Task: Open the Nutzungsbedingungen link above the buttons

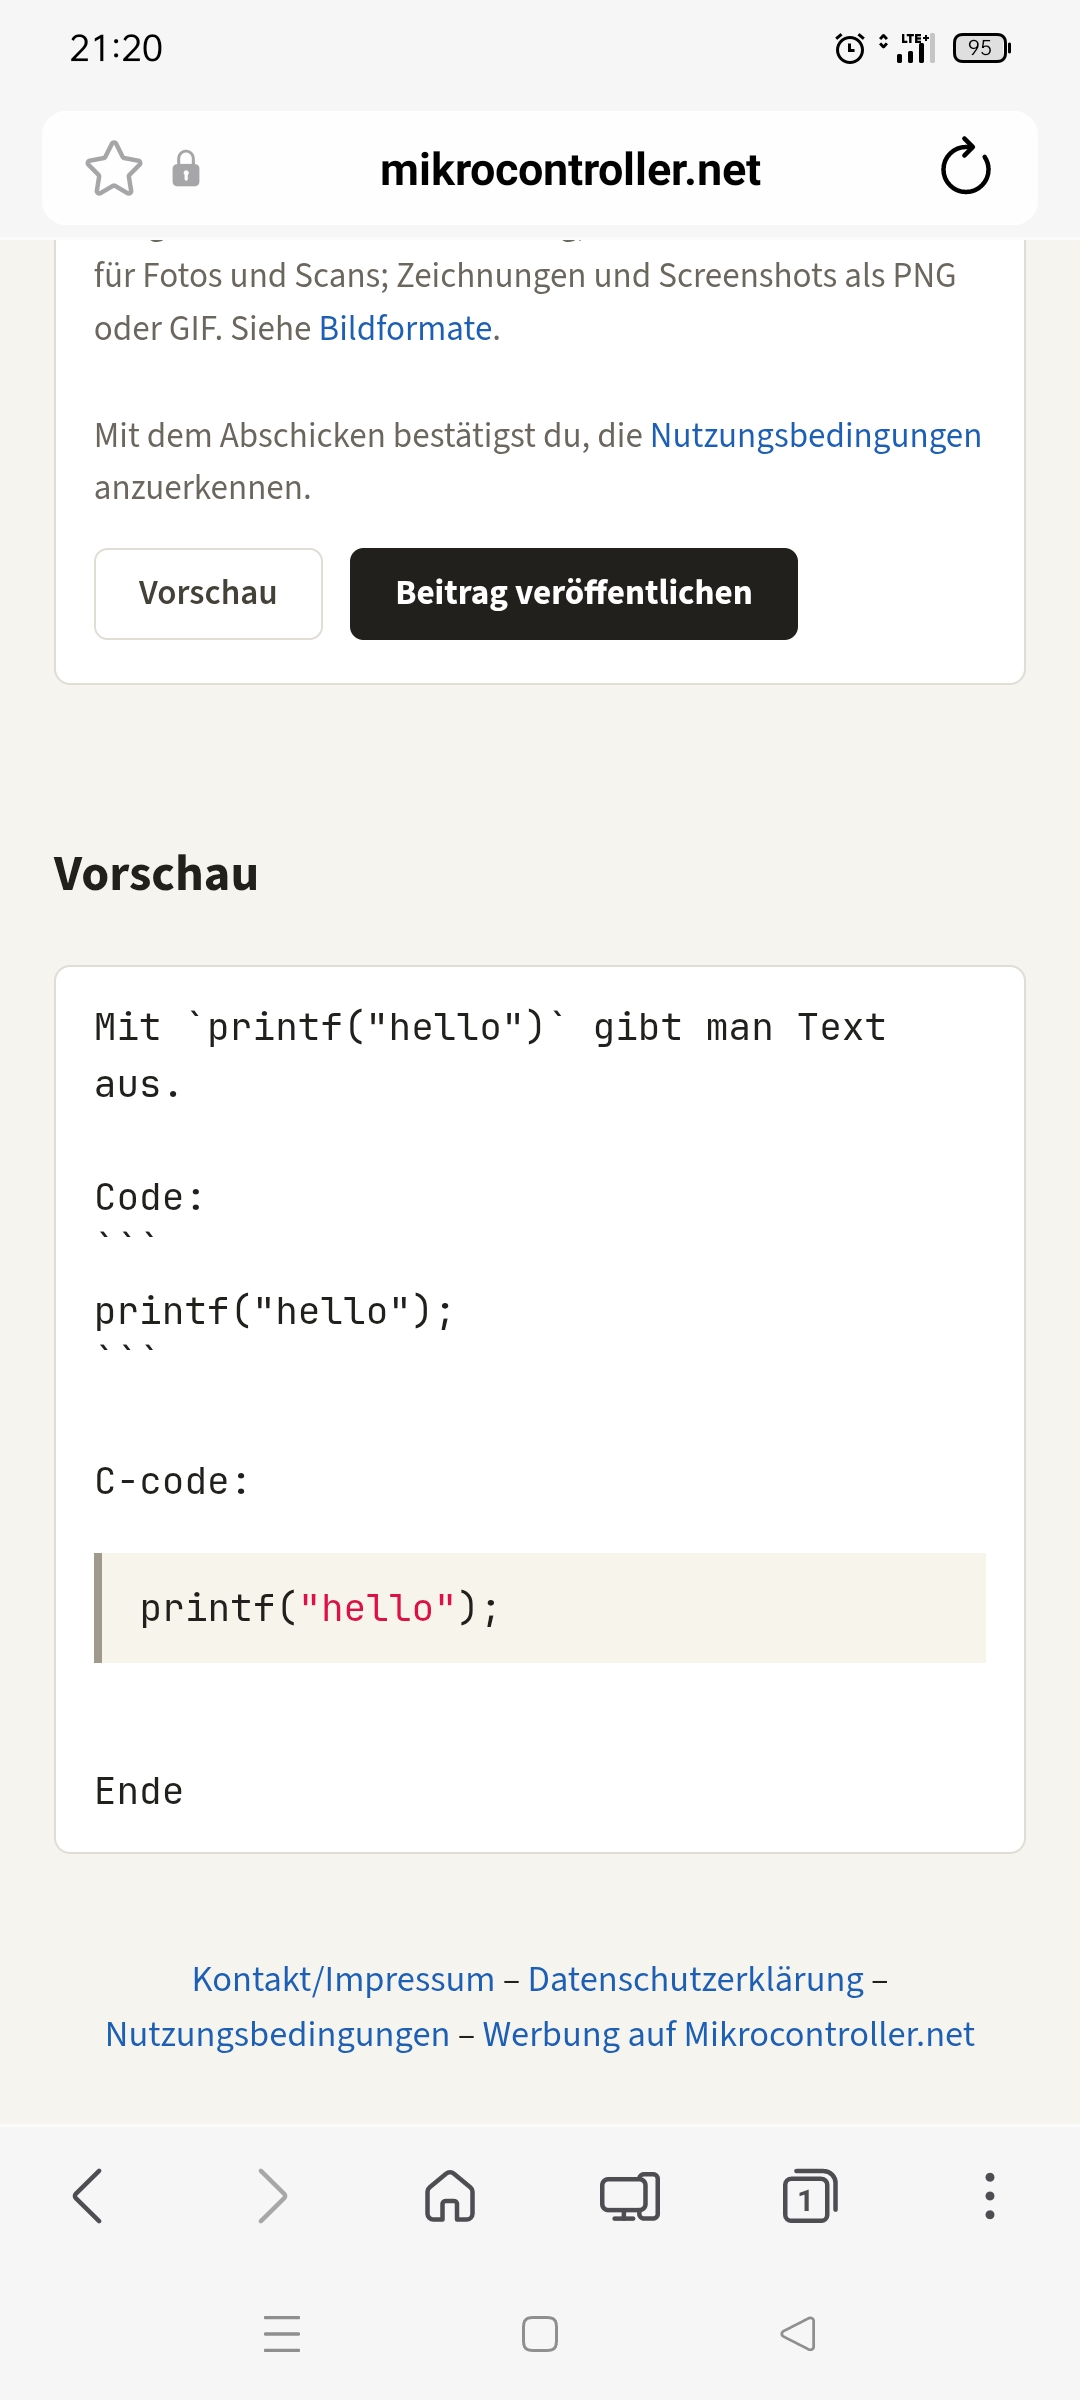Action: click(816, 435)
